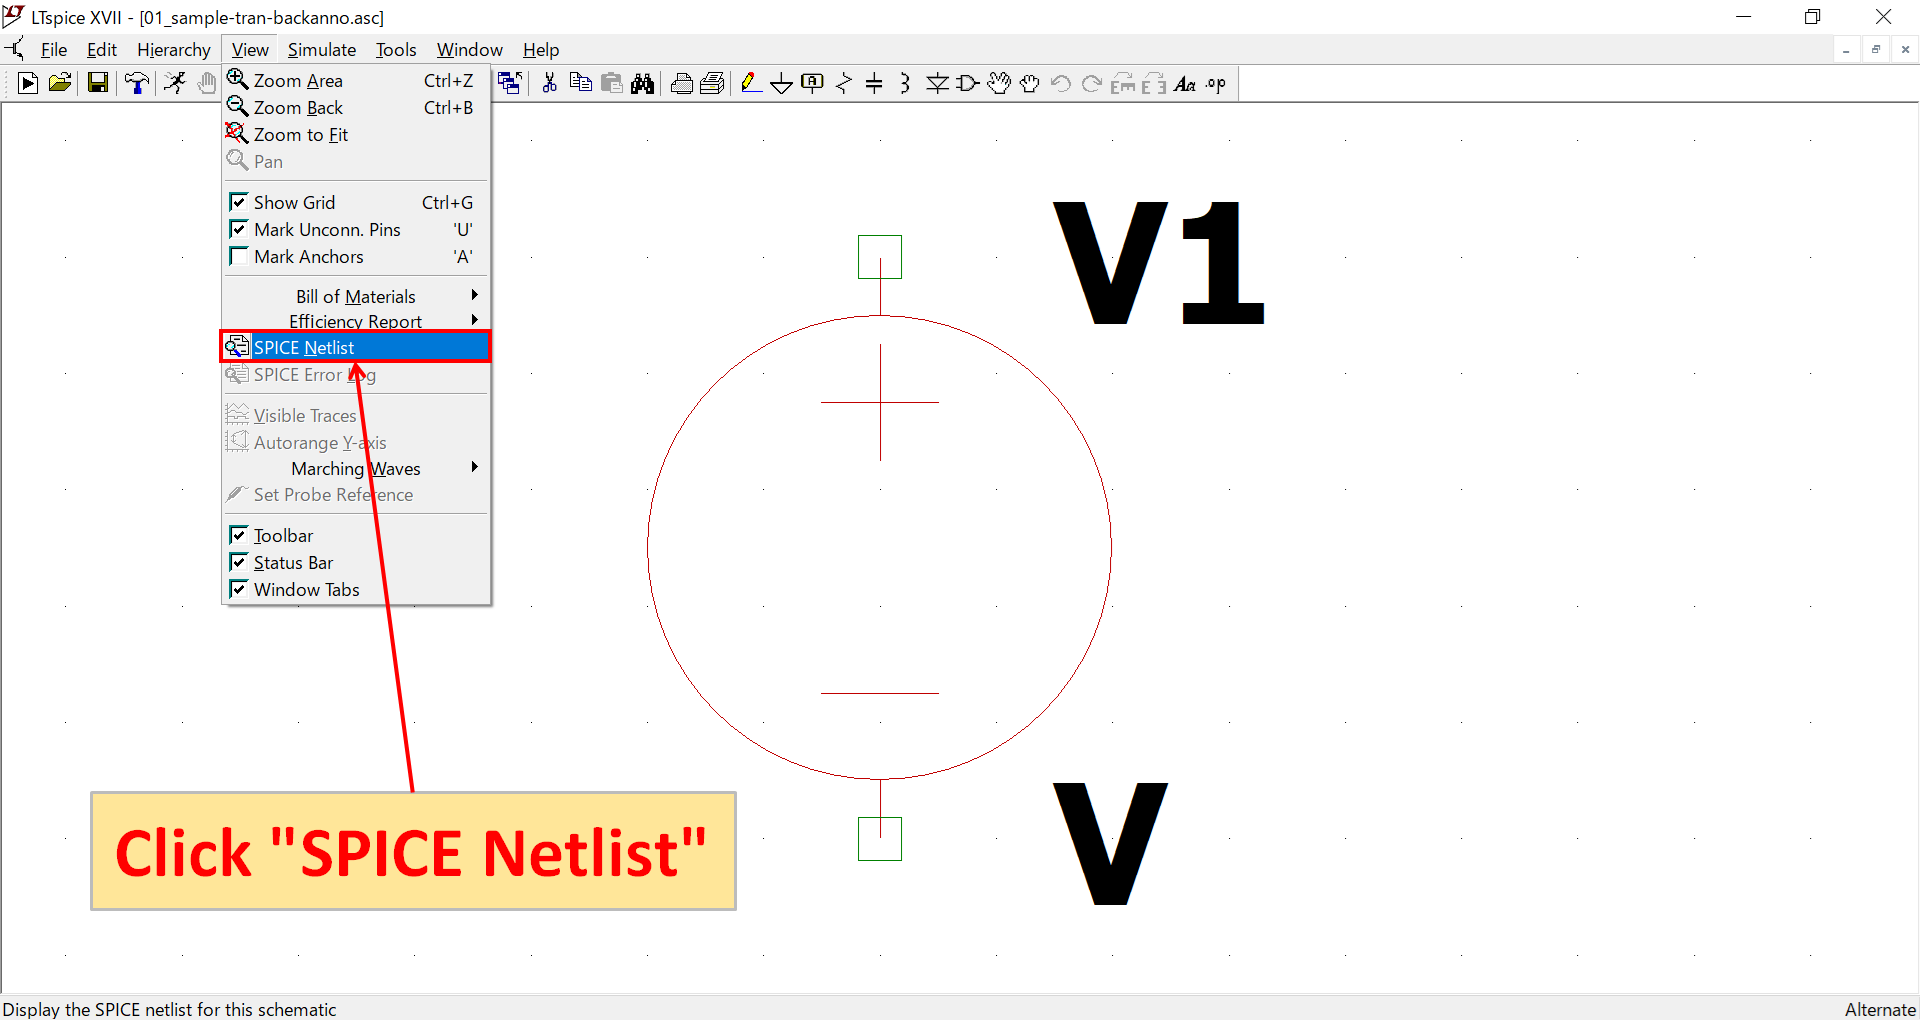Select the Wire drawing tool
Screen dimensions: 1920x1020
pyautogui.click(x=751, y=83)
